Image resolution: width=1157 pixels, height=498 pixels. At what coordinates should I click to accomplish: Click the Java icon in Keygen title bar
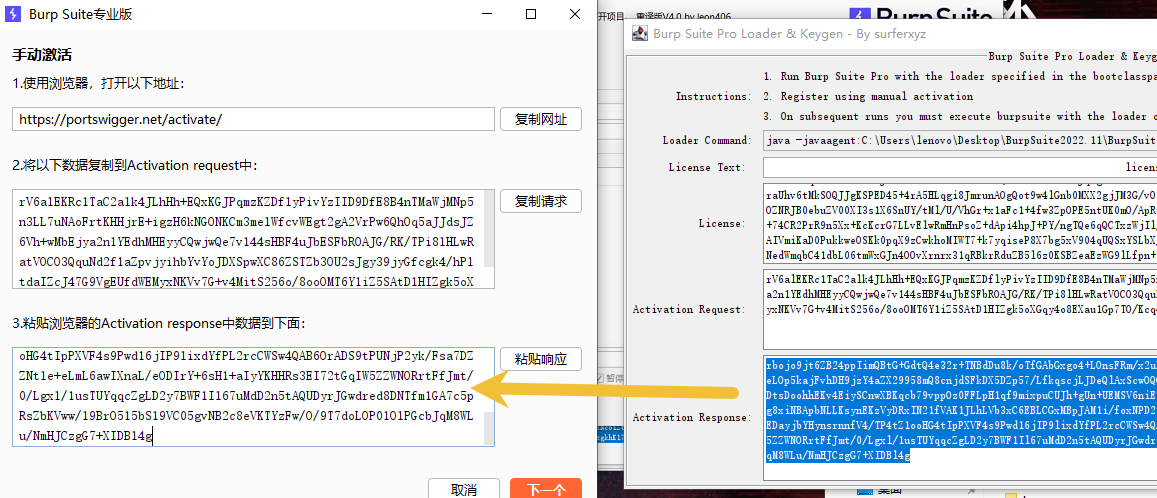[640, 33]
